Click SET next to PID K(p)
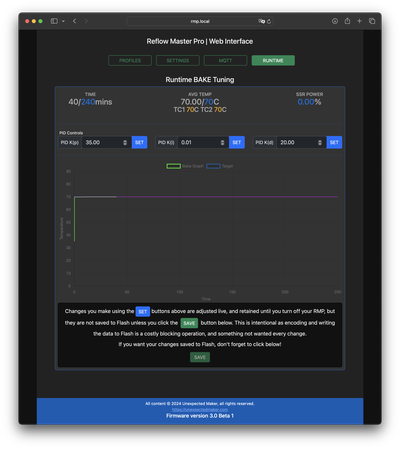This screenshot has height=449, width=400. coord(139,142)
